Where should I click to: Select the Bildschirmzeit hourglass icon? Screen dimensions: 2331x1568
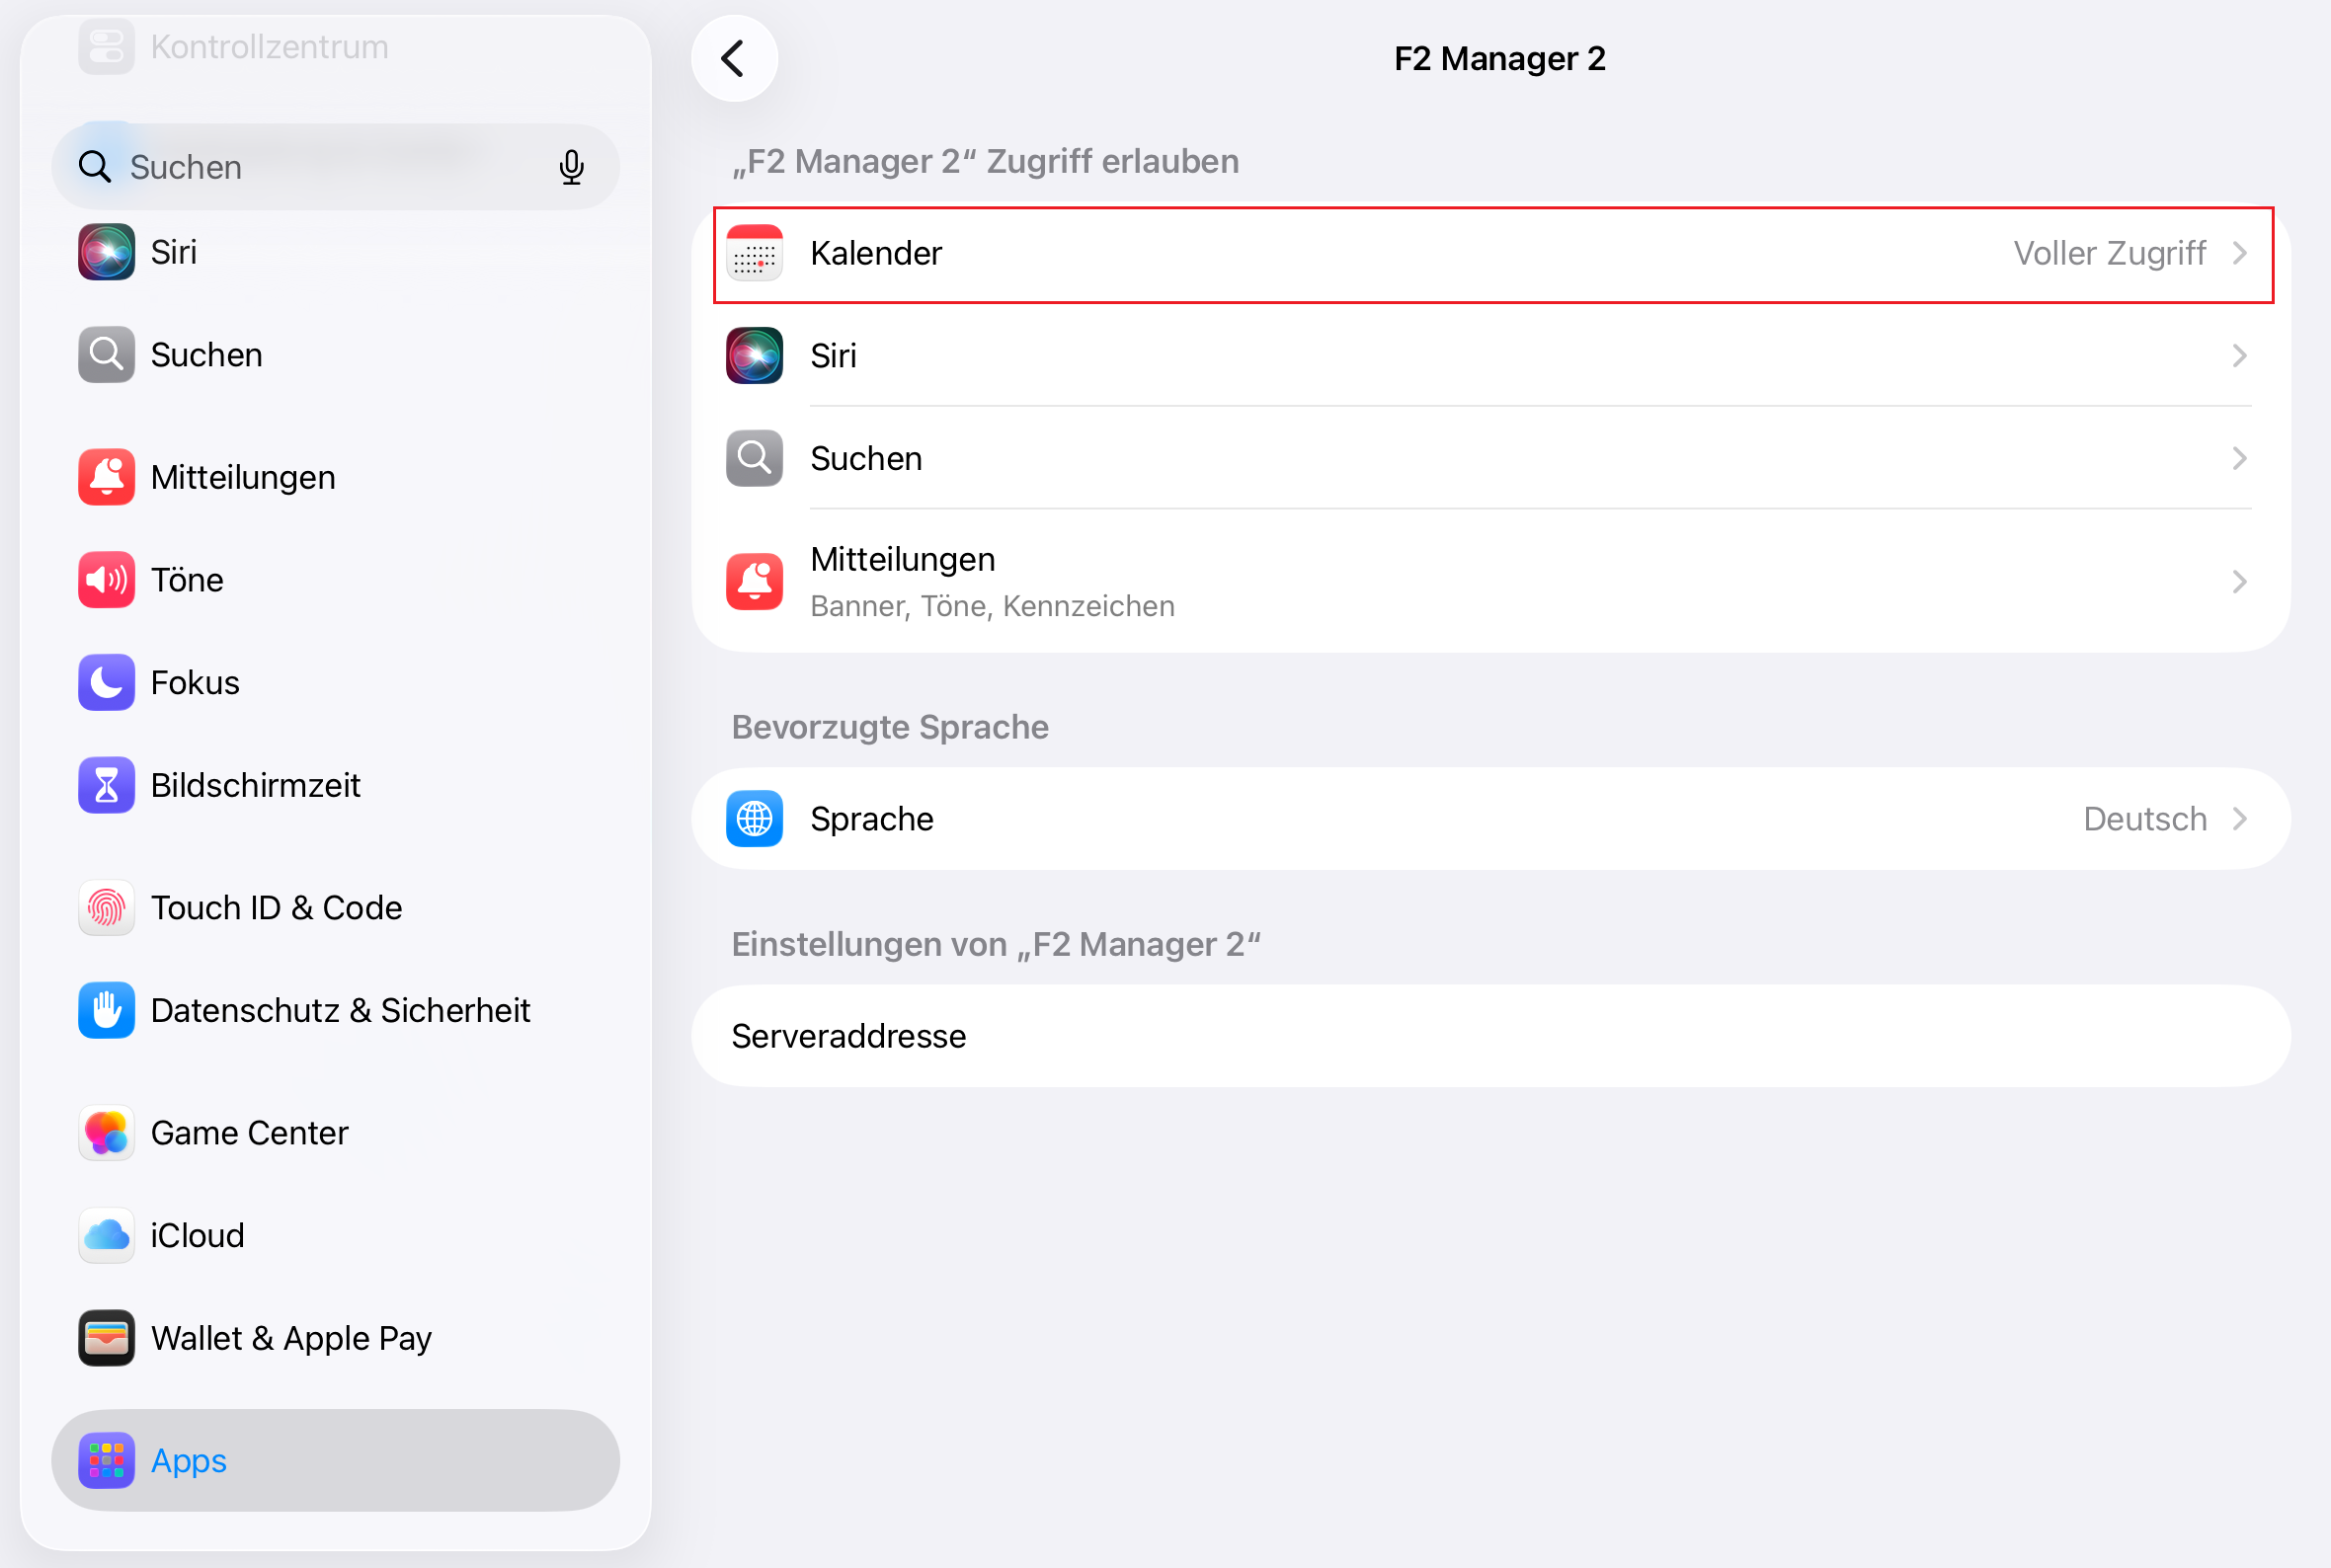[105, 785]
